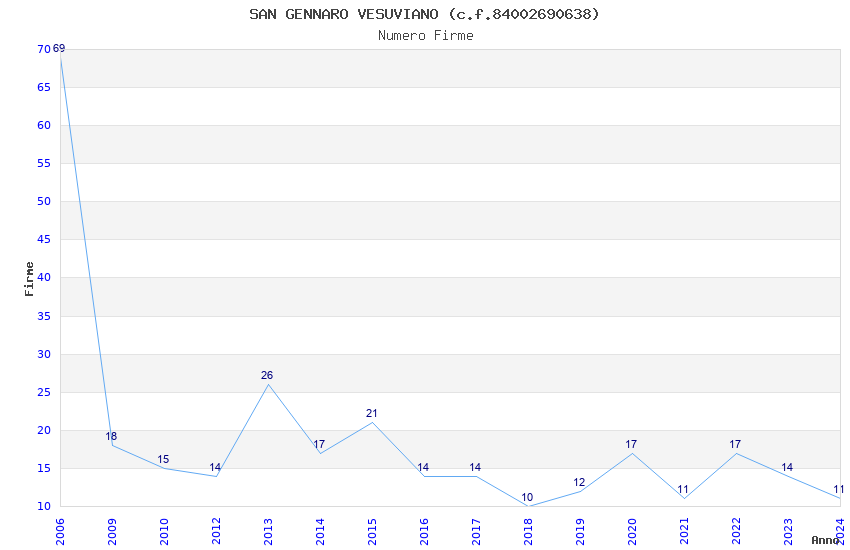Image resolution: width=850 pixels, height=550 pixels.
Task: Click data label 14 above year 2023
Action: pyautogui.click(x=787, y=467)
